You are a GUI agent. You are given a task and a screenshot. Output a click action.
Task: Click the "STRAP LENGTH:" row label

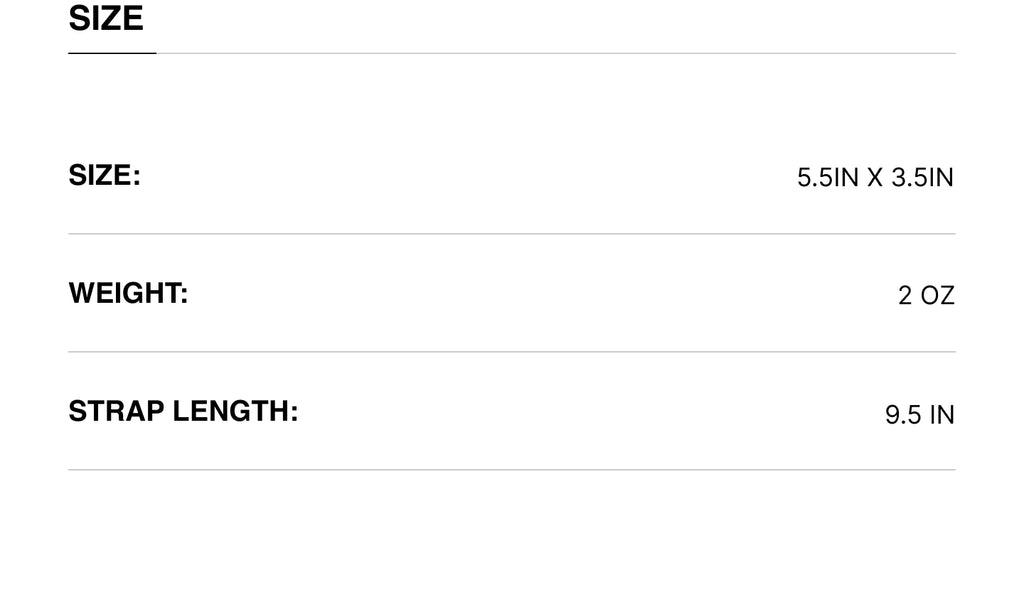click(x=183, y=412)
